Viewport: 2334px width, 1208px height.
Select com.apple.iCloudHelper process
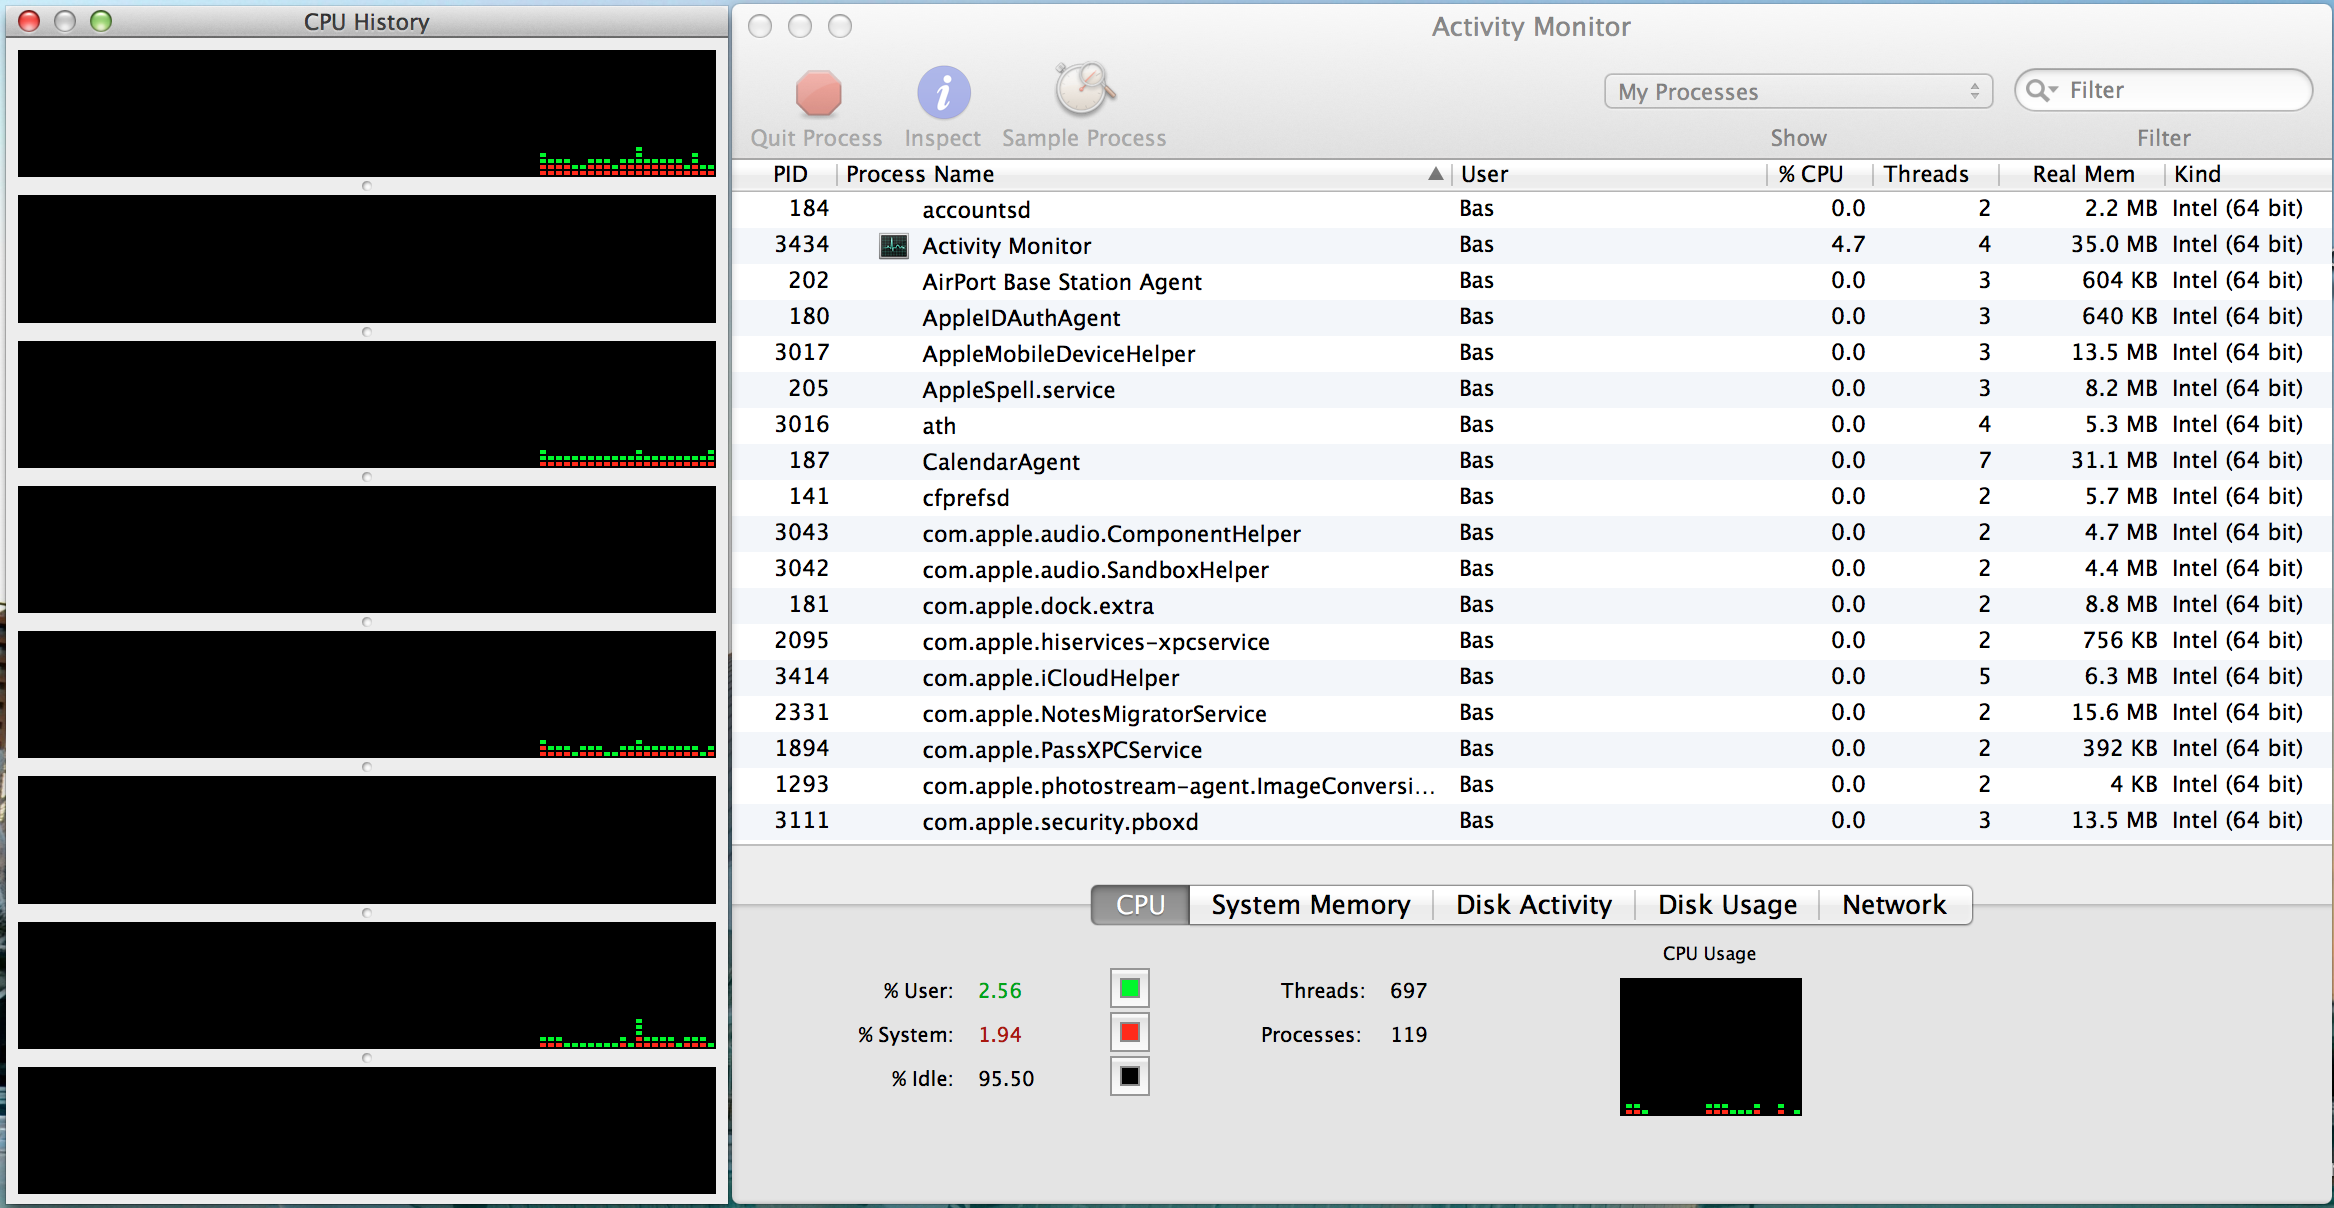coord(1532,677)
